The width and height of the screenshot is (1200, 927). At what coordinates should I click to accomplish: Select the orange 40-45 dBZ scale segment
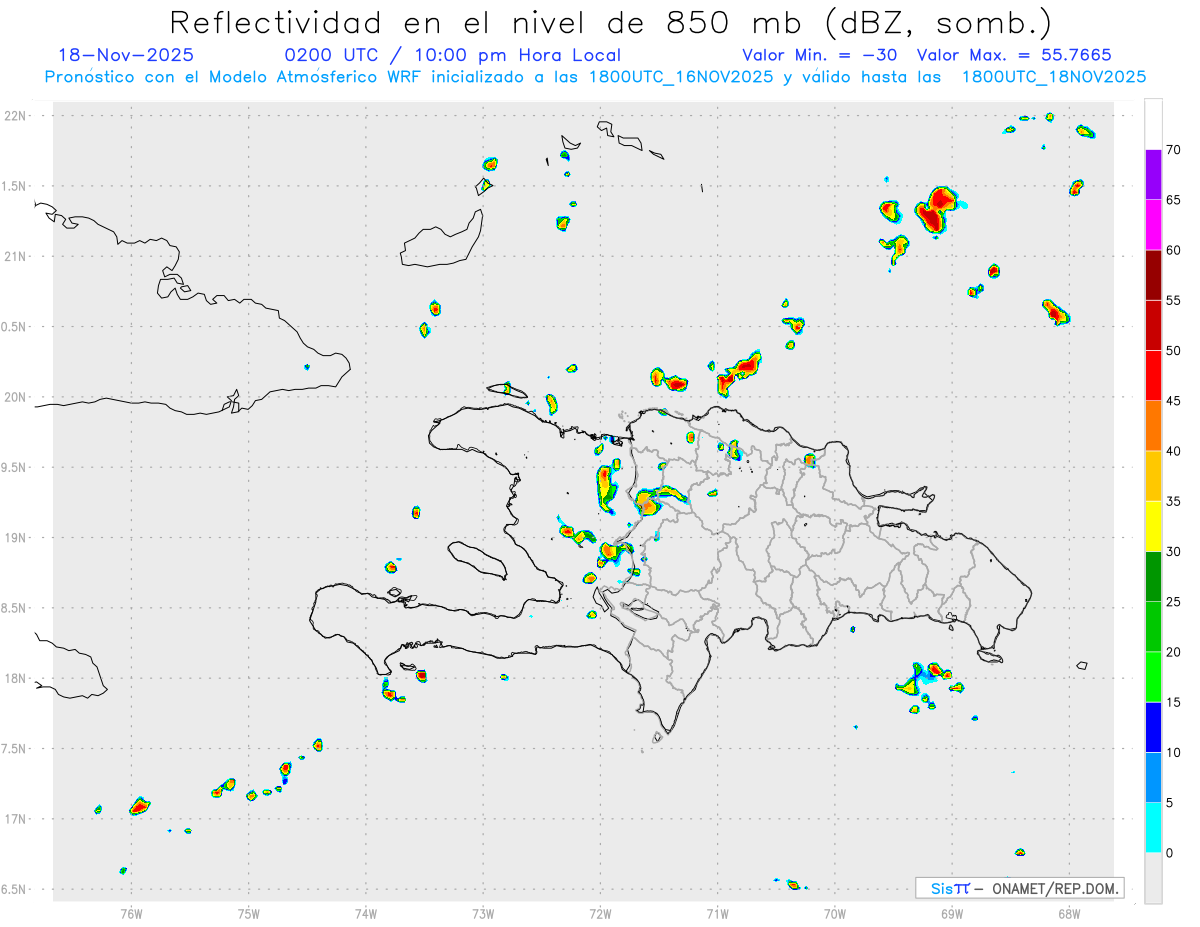click(x=1153, y=426)
